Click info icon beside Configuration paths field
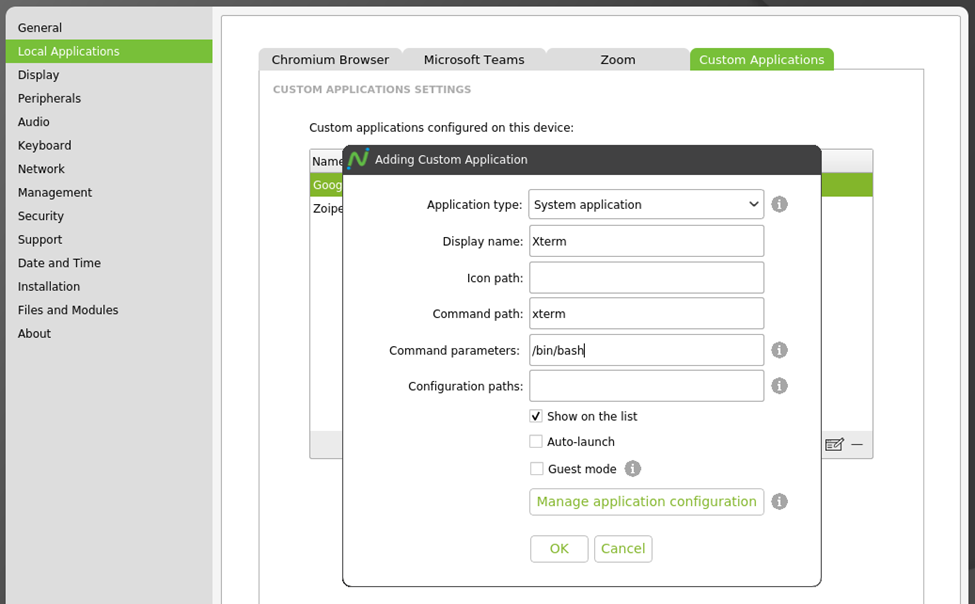 tap(779, 386)
